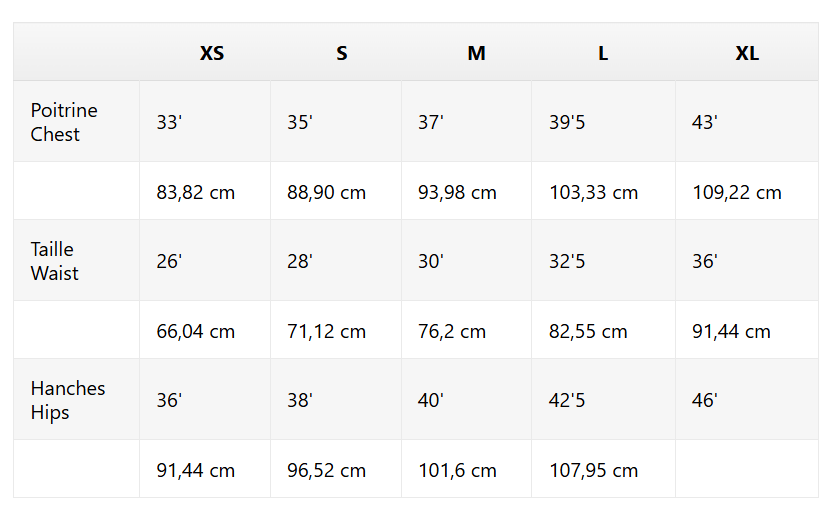Click the Taille Waist row label
The width and height of the screenshot is (839, 512).
coord(54,261)
